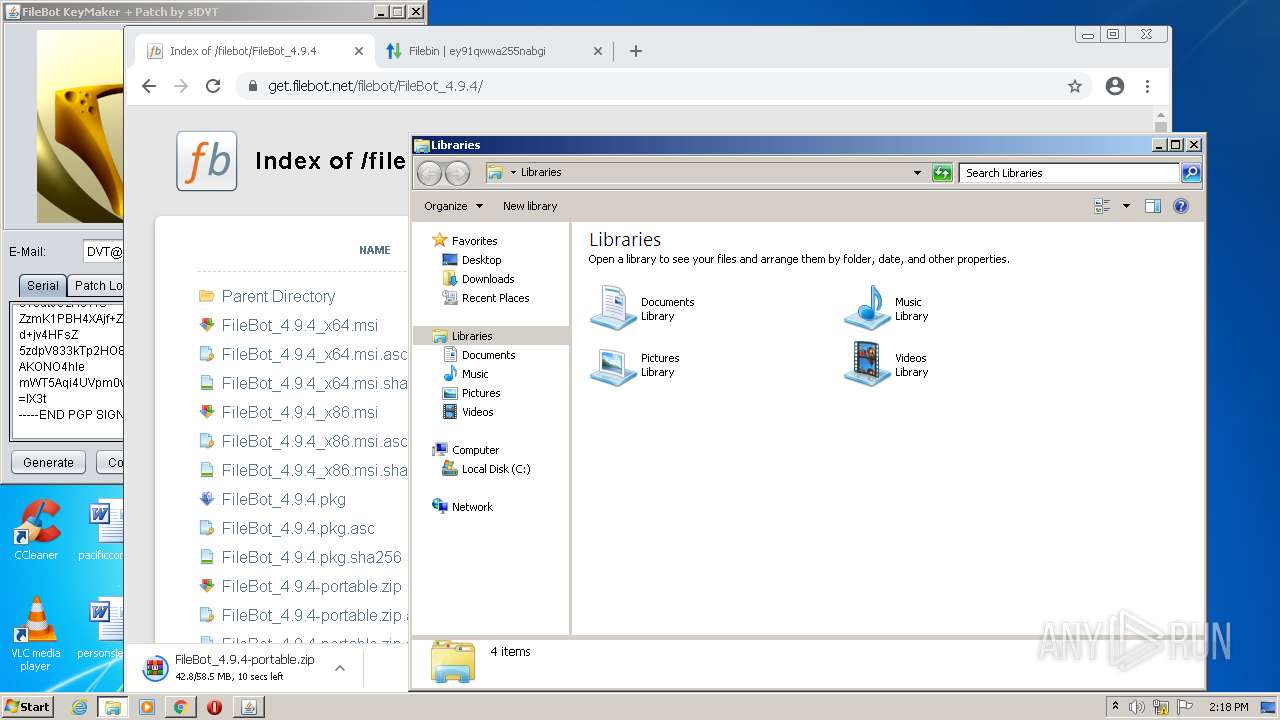The width and height of the screenshot is (1280, 720).
Task: Click the change your view icon
Action: pyautogui.click(x=1103, y=206)
